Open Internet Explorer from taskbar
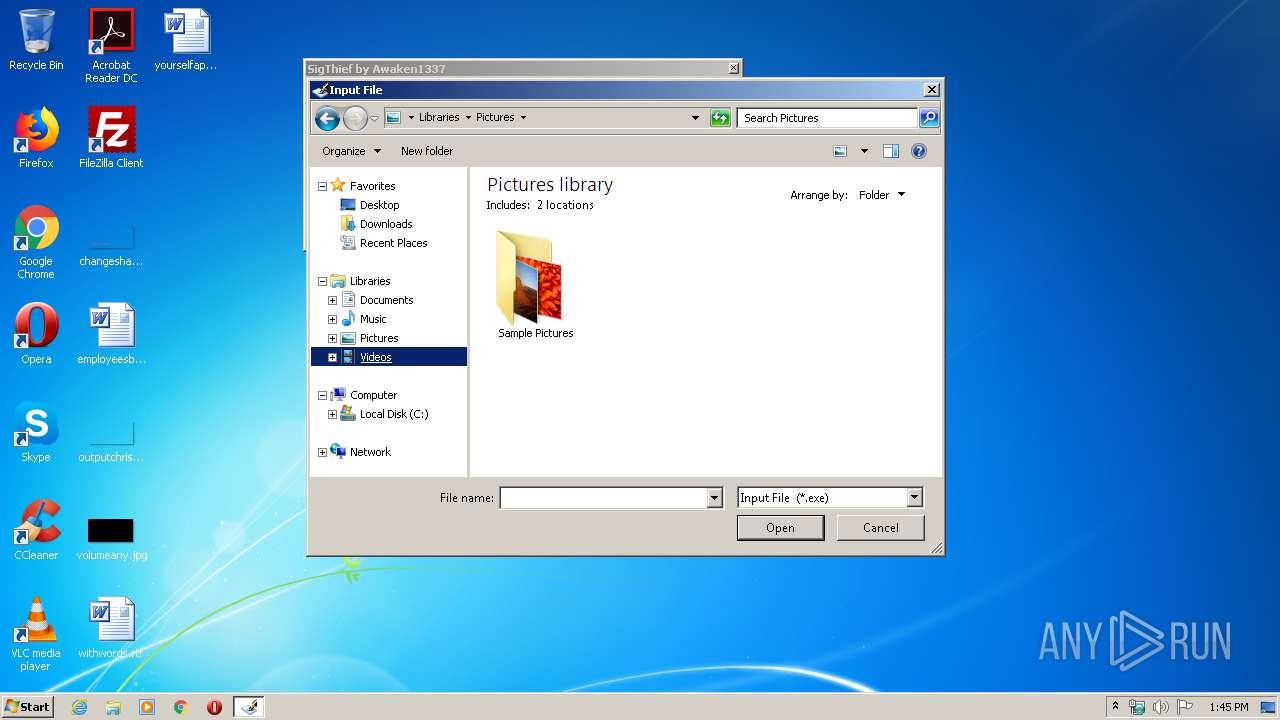 click(x=80, y=707)
